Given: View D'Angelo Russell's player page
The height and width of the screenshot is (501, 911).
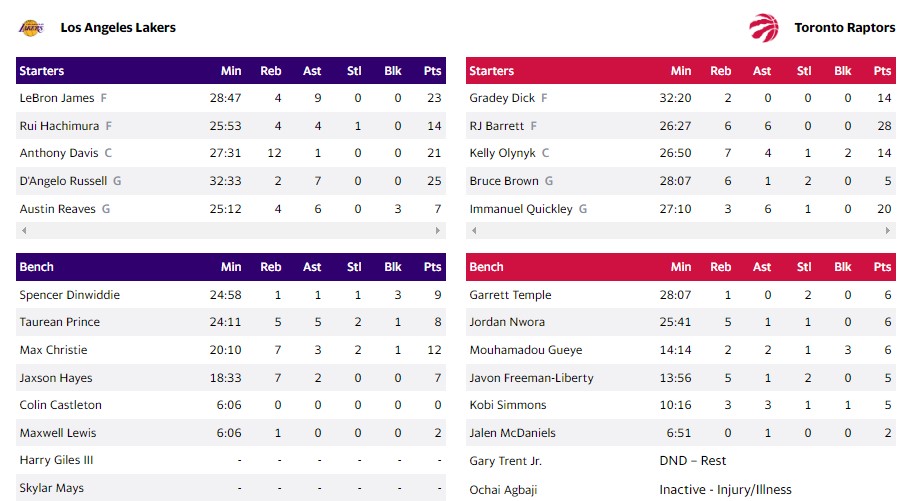Looking at the screenshot, I should pyautogui.click(x=65, y=181).
